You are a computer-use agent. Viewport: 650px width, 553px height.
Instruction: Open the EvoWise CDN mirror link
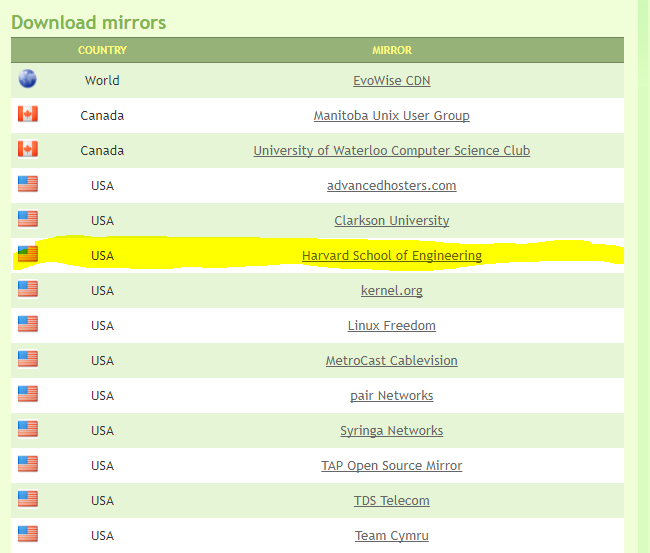[391, 80]
